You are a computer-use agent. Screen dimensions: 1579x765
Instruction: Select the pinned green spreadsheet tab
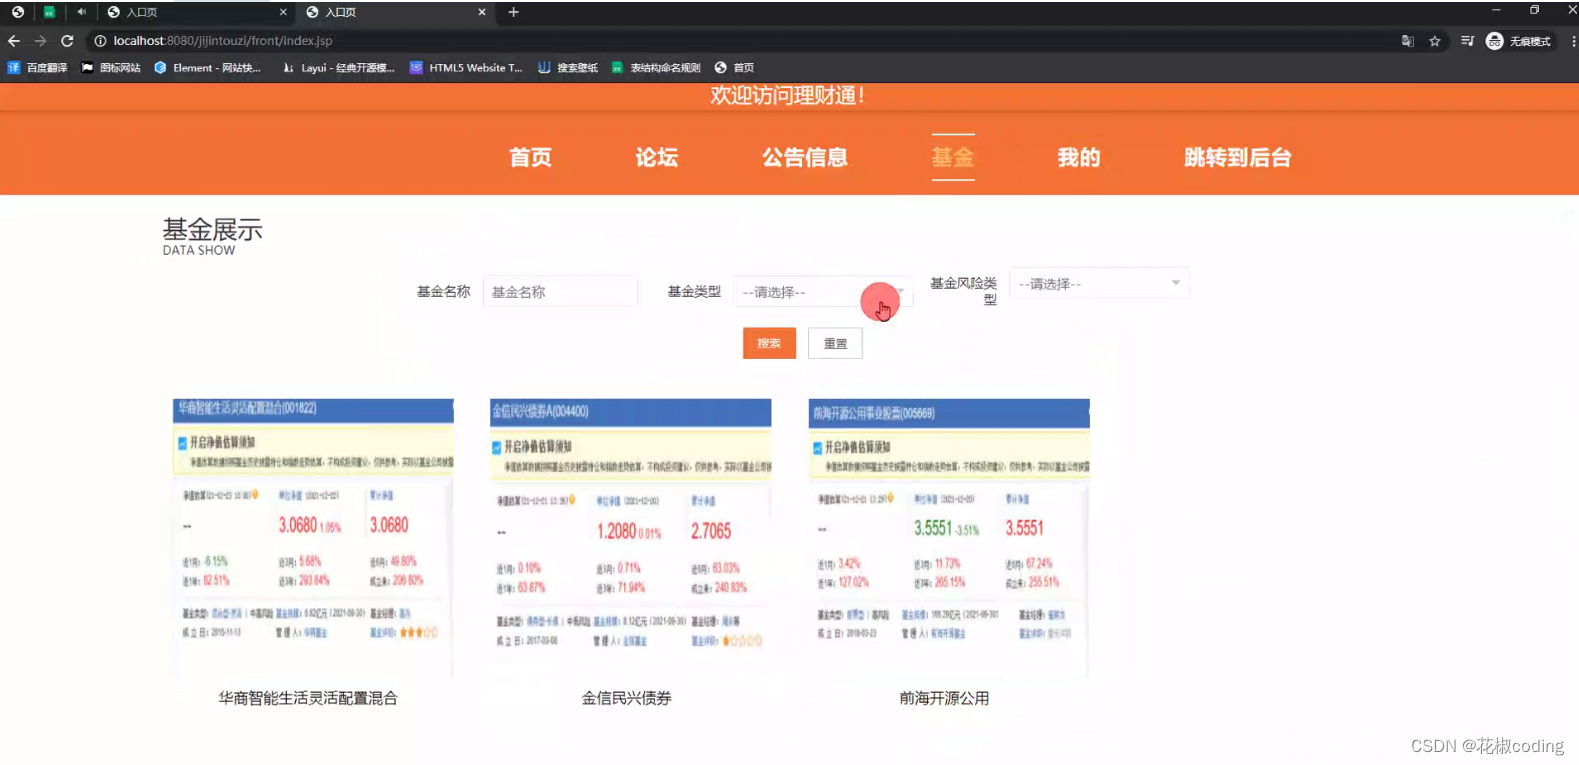click(x=49, y=12)
